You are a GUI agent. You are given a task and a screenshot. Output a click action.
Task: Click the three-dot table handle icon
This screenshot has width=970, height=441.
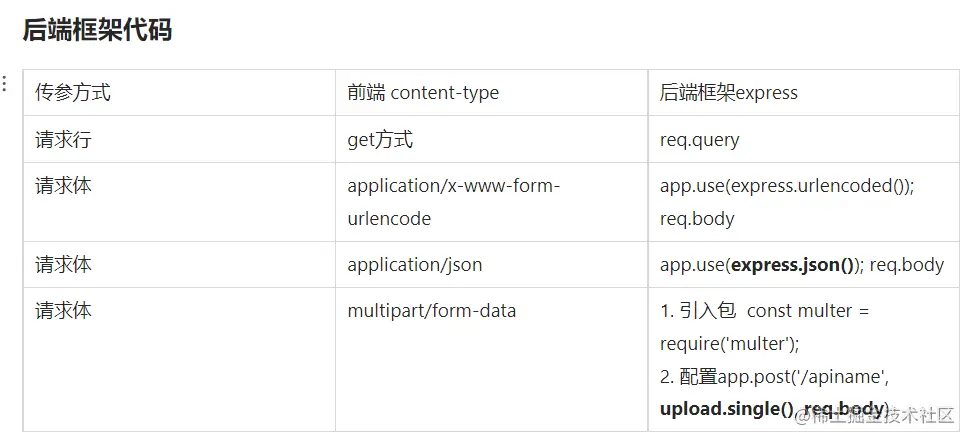[4, 84]
